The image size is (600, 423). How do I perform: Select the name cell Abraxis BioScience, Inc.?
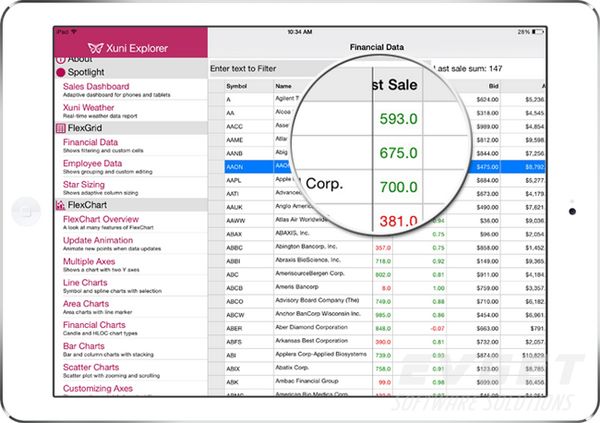[323, 260]
